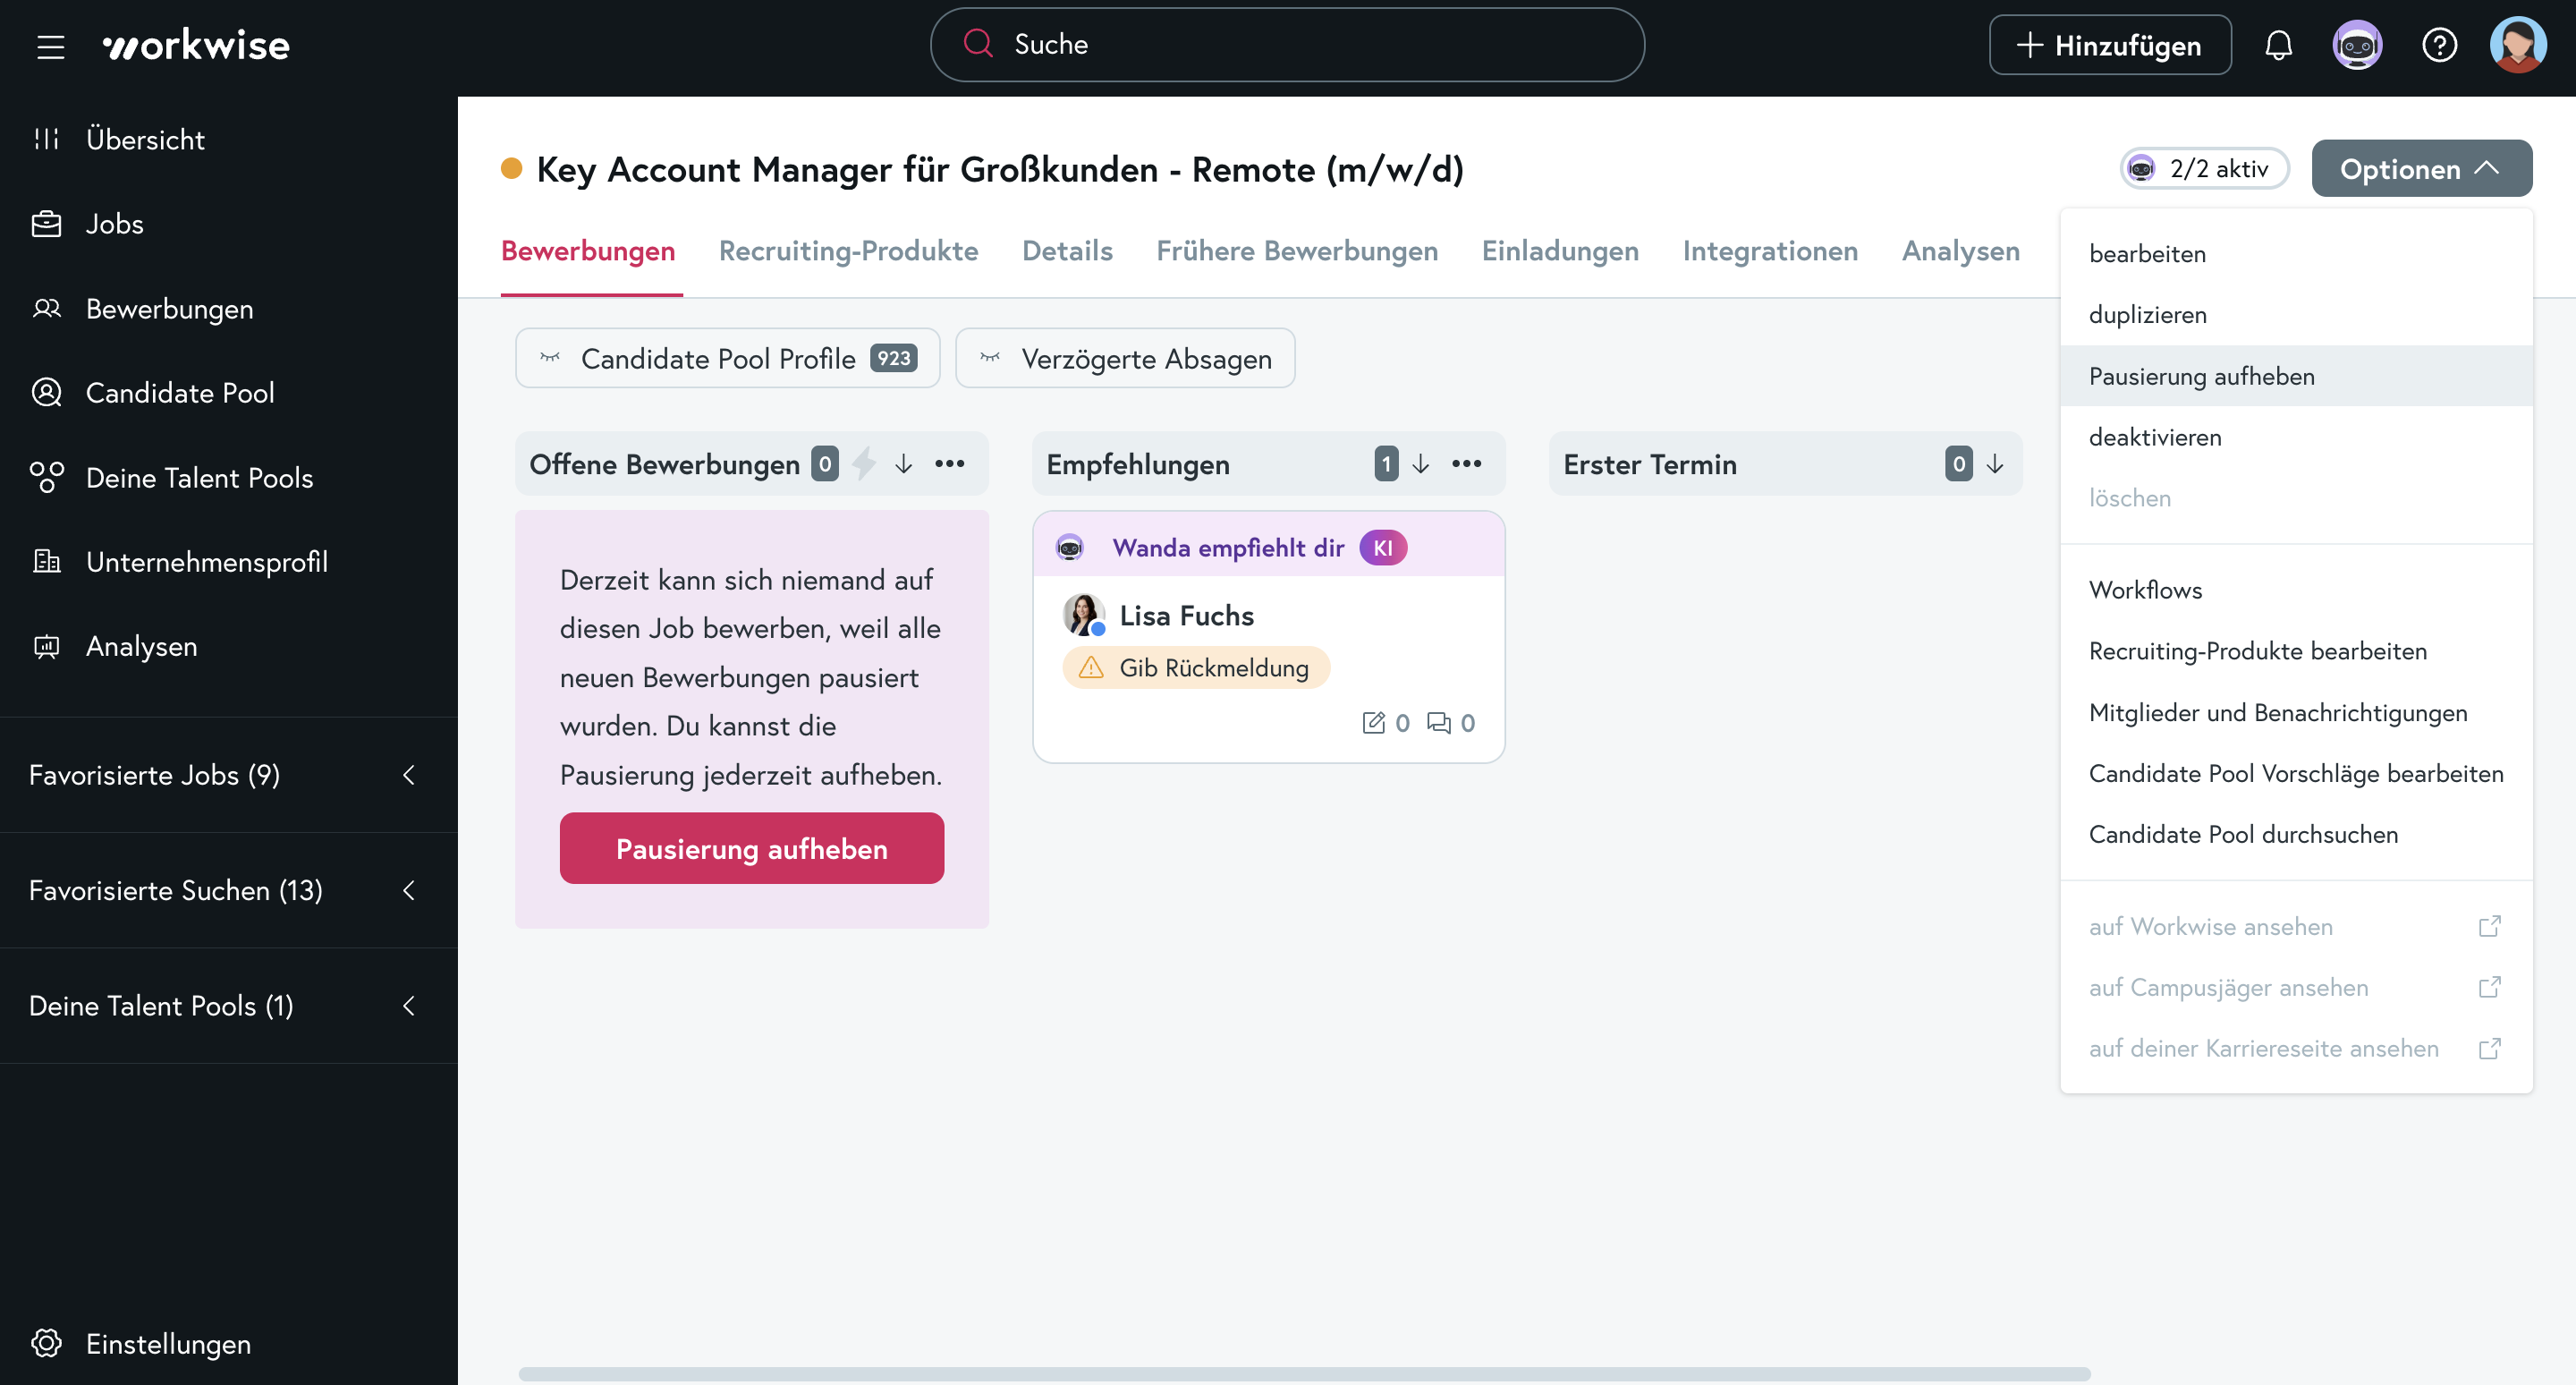Viewport: 2576px width, 1385px height.
Task: Open the Wanda robot assistant icon
Action: [x=2357, y=46]
